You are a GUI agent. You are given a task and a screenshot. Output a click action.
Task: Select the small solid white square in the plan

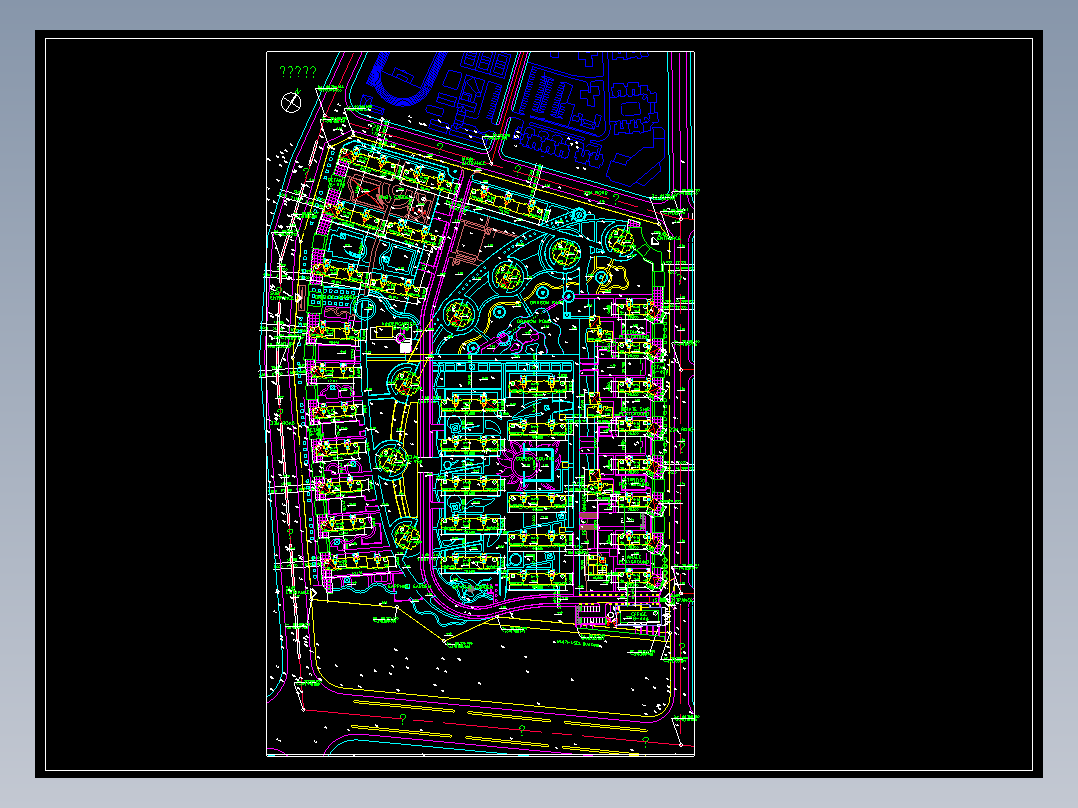coord(406,347)
